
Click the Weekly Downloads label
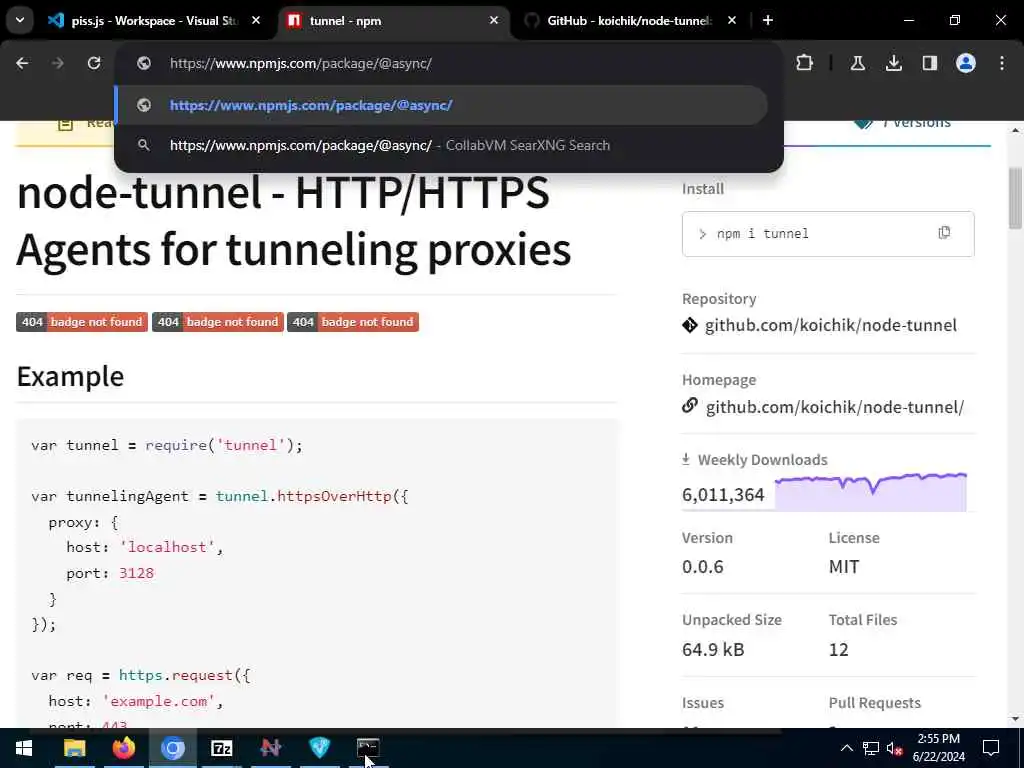(762, 460)
